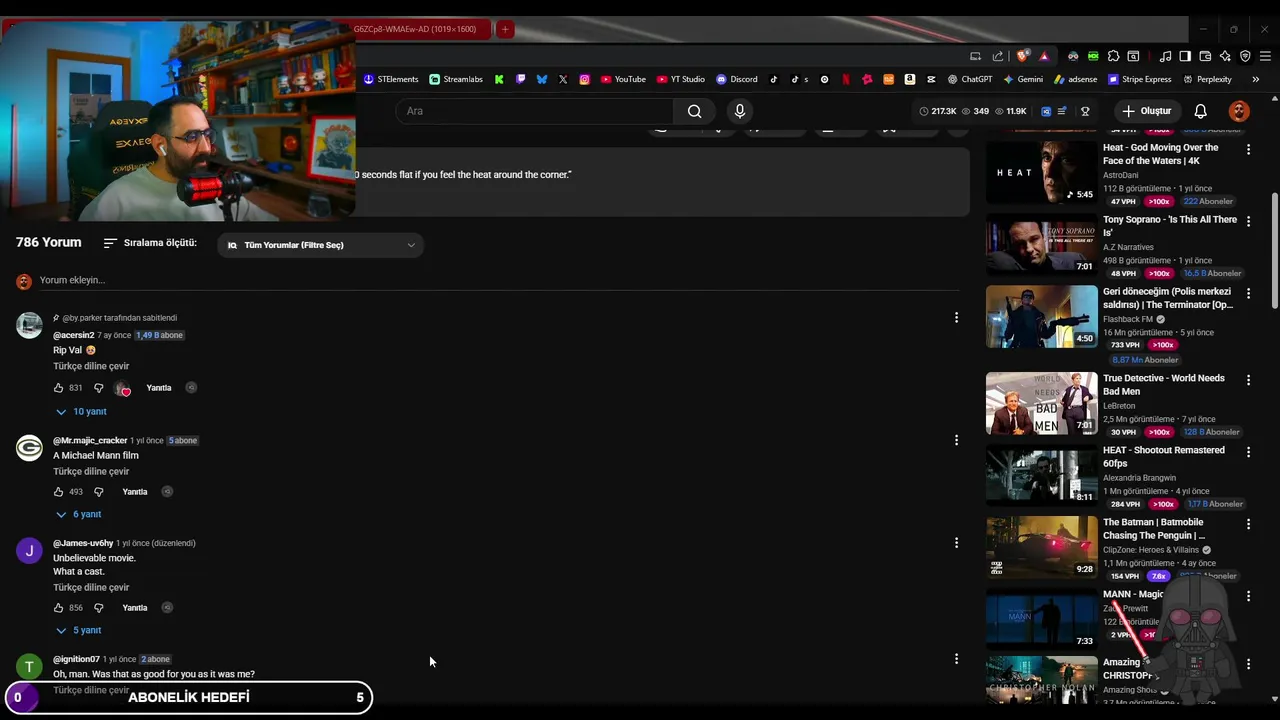Open the Discord bookmark
The height and width of the screenshot is (720, 1280).
coord(737,79)
